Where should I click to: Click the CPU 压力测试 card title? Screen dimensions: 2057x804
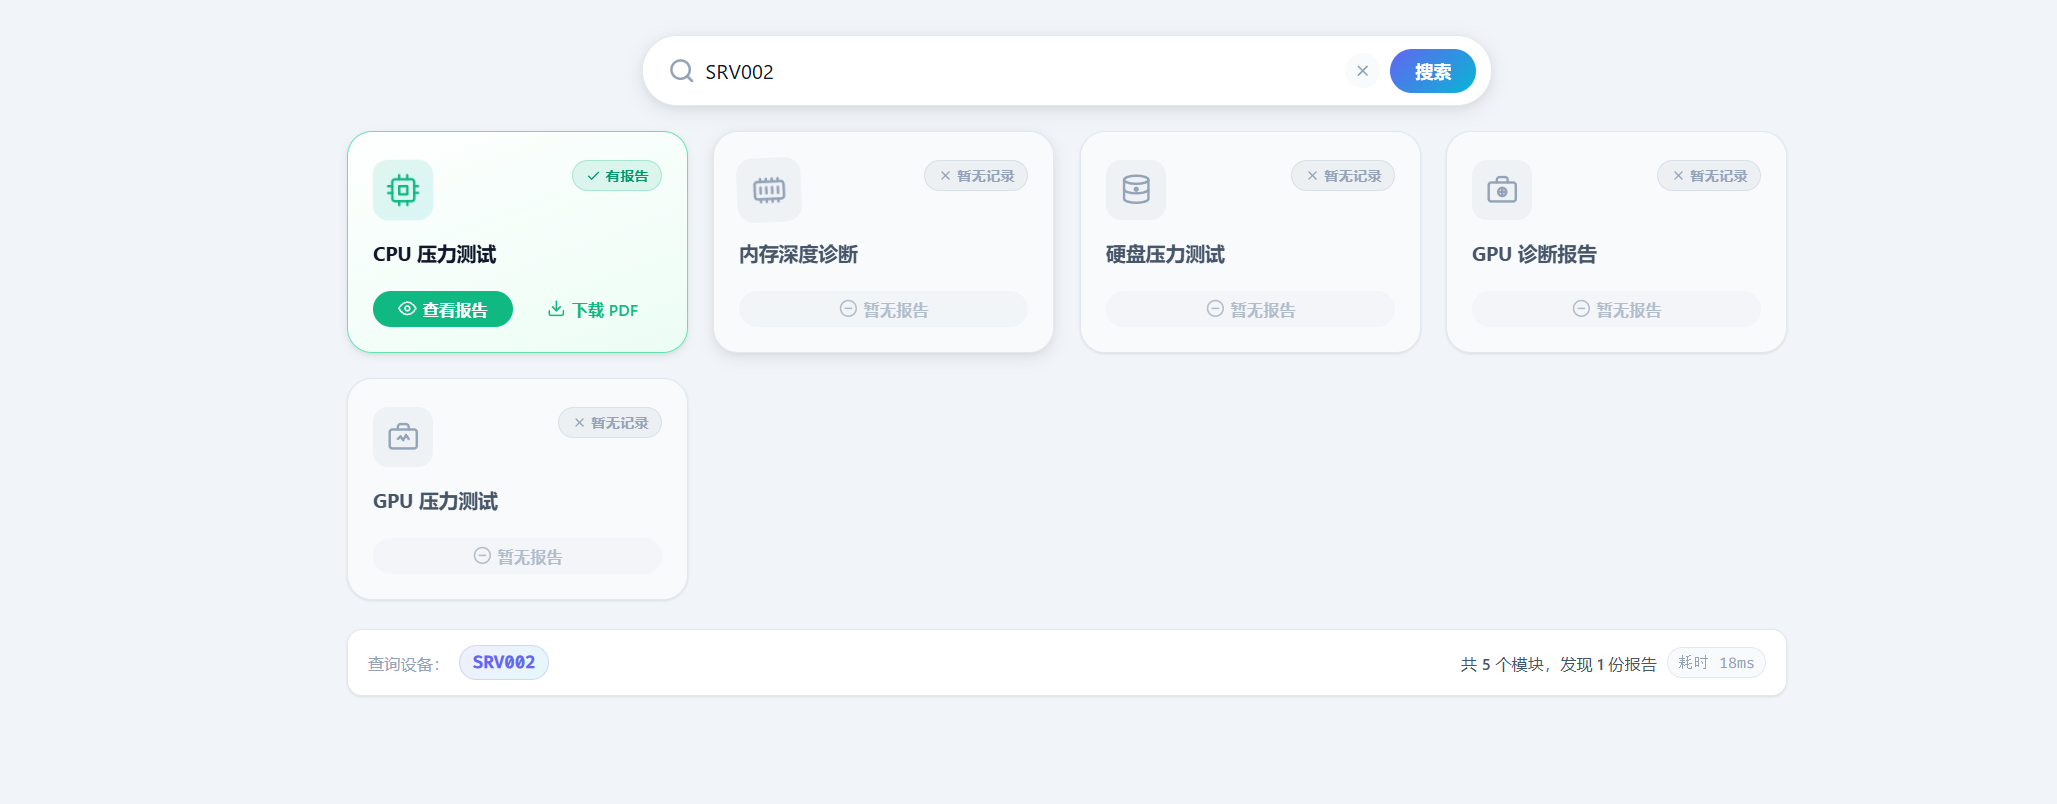pyautogui.click(x=435, y=254)
